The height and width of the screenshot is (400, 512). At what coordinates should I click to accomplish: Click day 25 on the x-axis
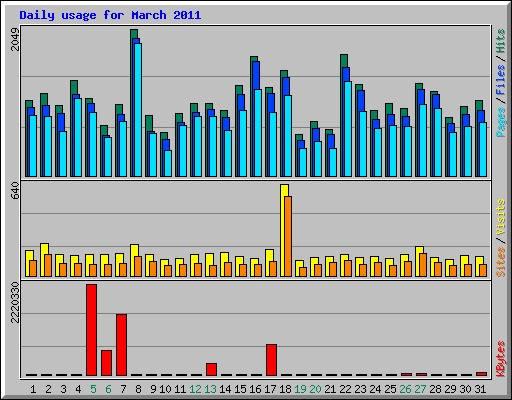[390, 389]
